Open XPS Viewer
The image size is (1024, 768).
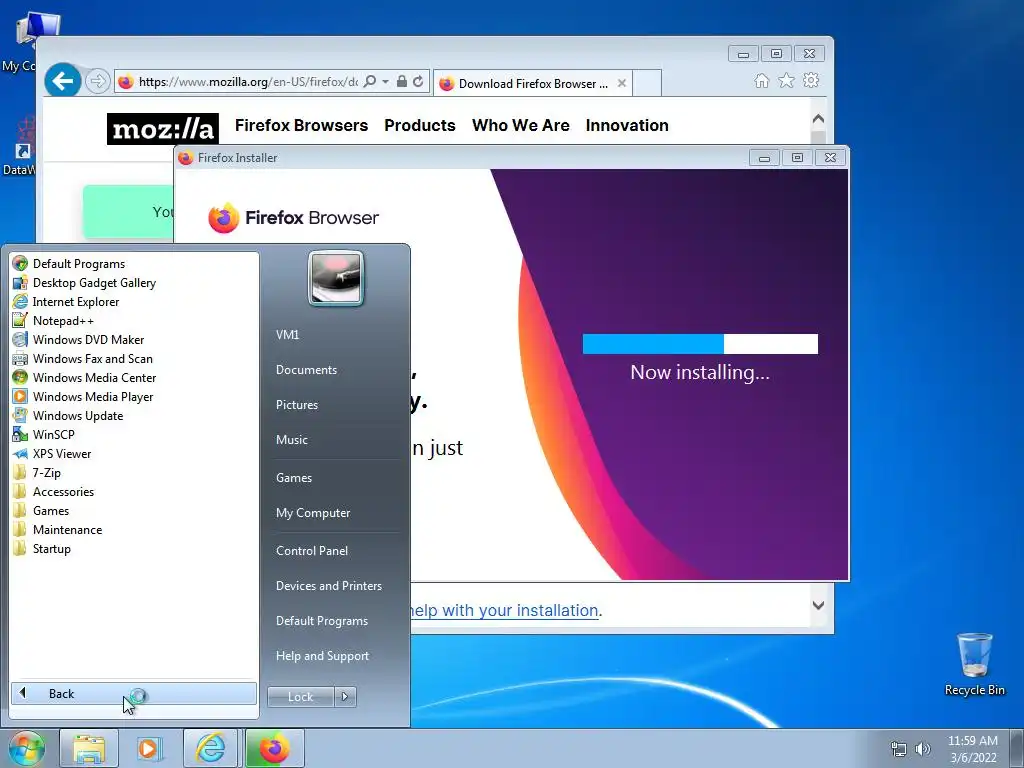coord(52,453)
